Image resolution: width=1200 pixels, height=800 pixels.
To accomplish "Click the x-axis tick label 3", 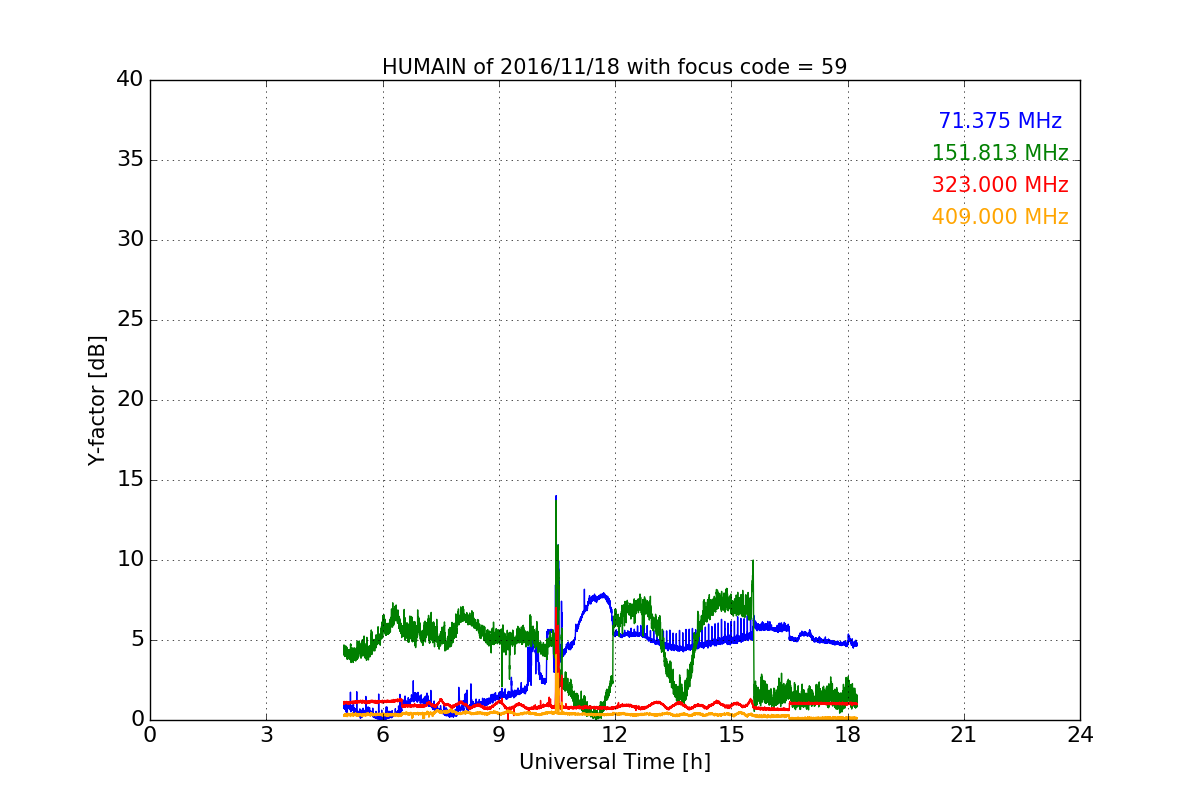I will [x=266, y=735].
